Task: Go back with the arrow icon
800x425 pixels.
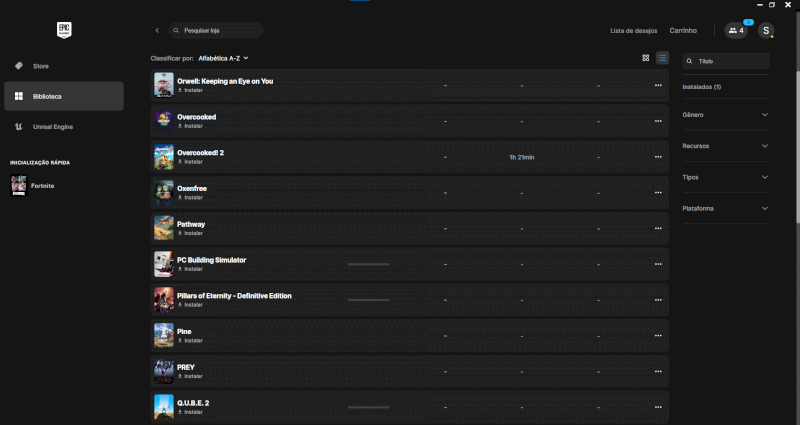Action: click(x=157, y=31)
